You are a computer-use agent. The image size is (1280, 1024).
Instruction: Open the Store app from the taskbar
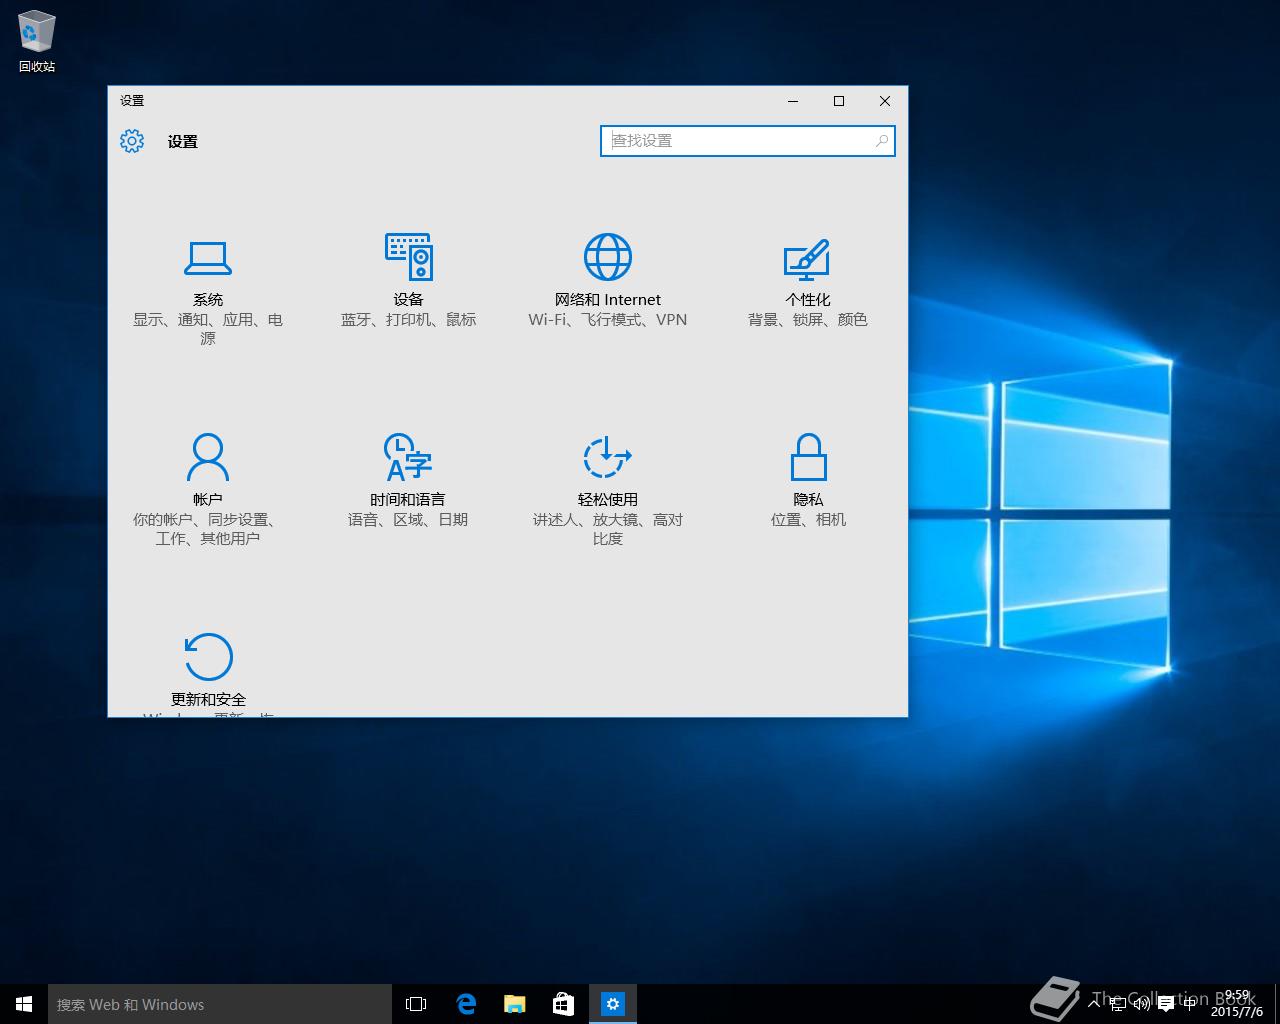tap(564, 1004)
